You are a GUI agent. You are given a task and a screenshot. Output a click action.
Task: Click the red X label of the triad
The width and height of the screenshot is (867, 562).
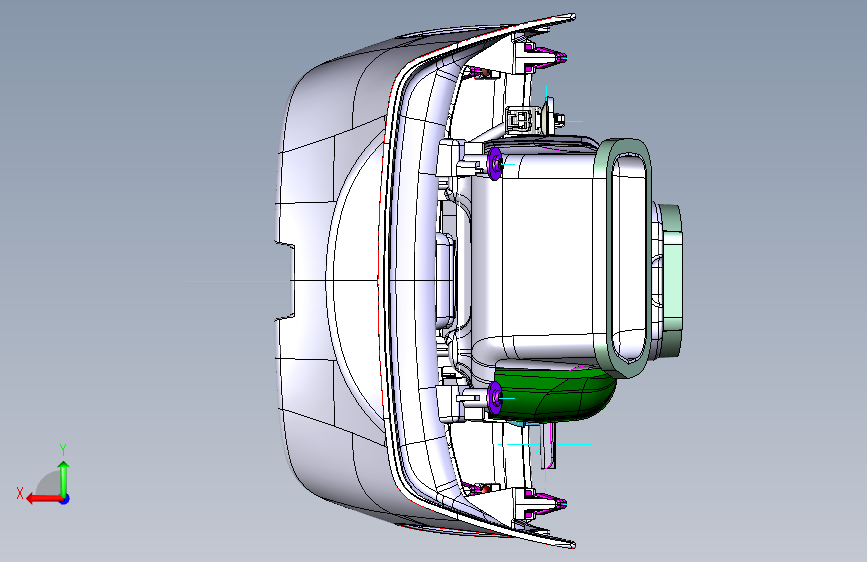pos(20,493)
